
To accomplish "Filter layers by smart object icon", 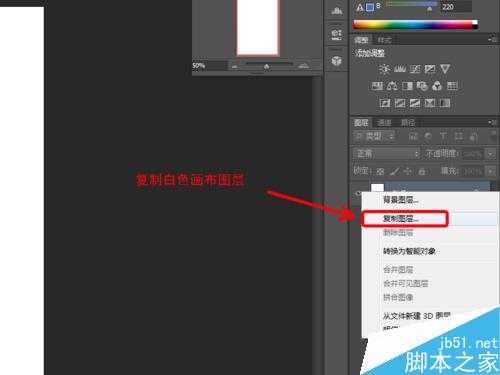I will pos(474,136).
